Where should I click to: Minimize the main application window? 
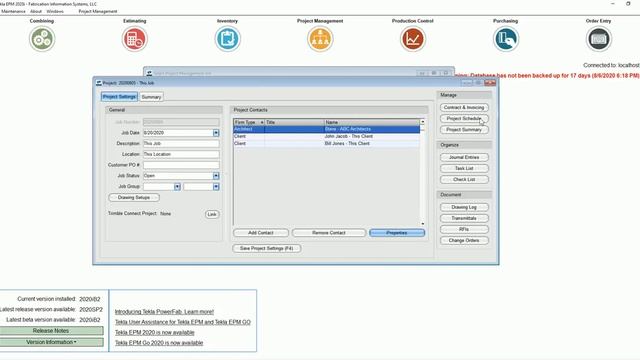coord(613,4)
